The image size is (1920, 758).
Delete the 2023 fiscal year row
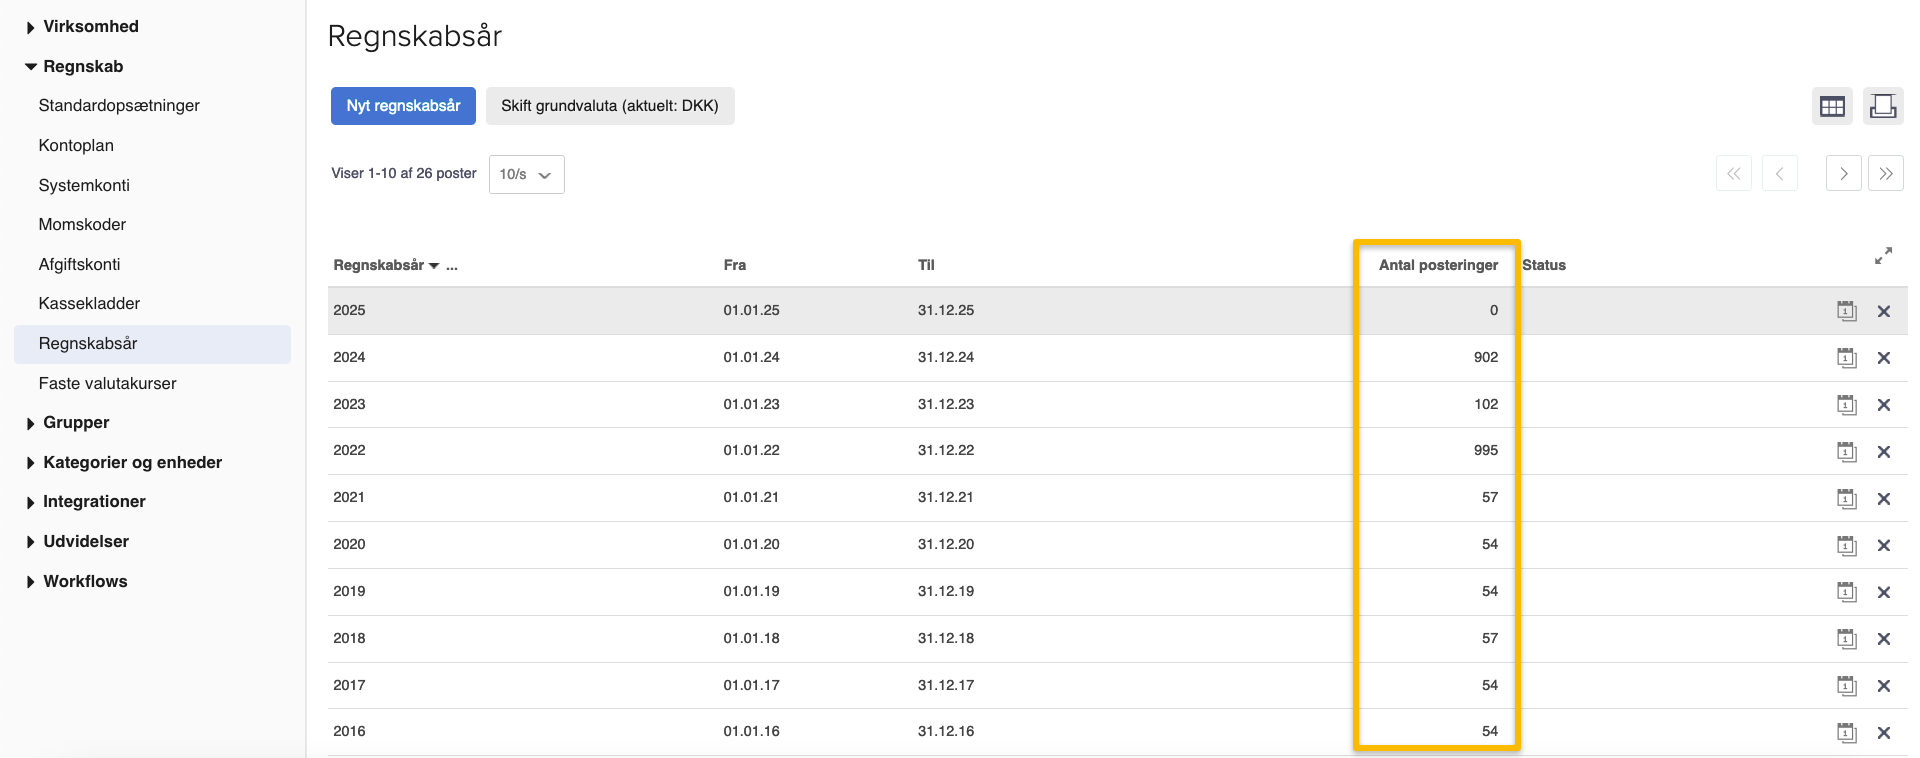click(1884, 405)
